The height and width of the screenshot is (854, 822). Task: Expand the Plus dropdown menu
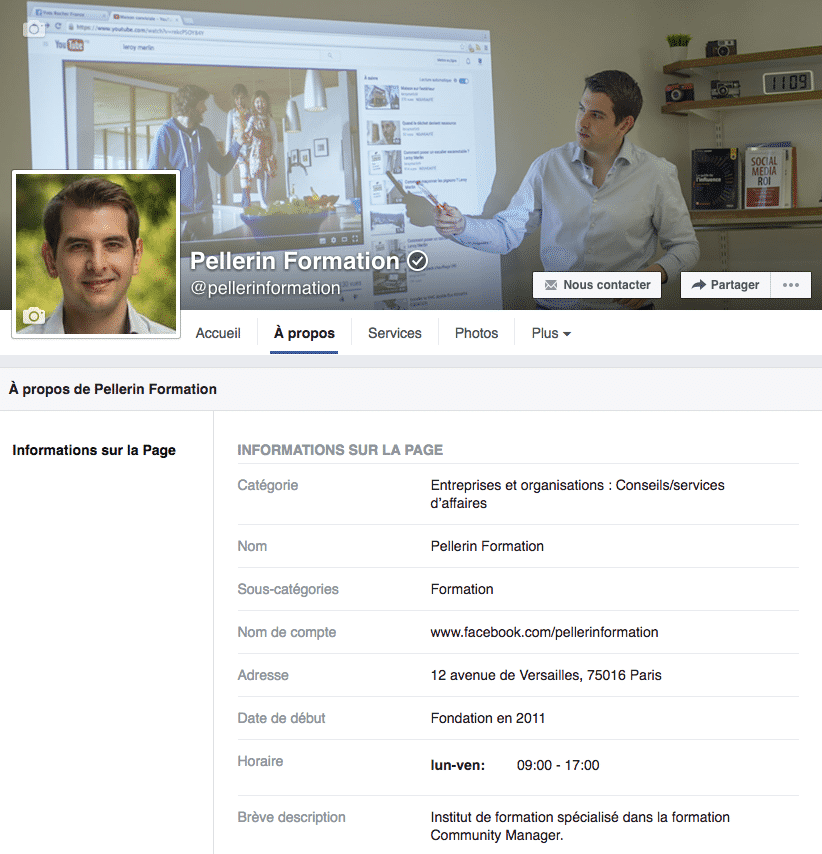tap(551, 333)
